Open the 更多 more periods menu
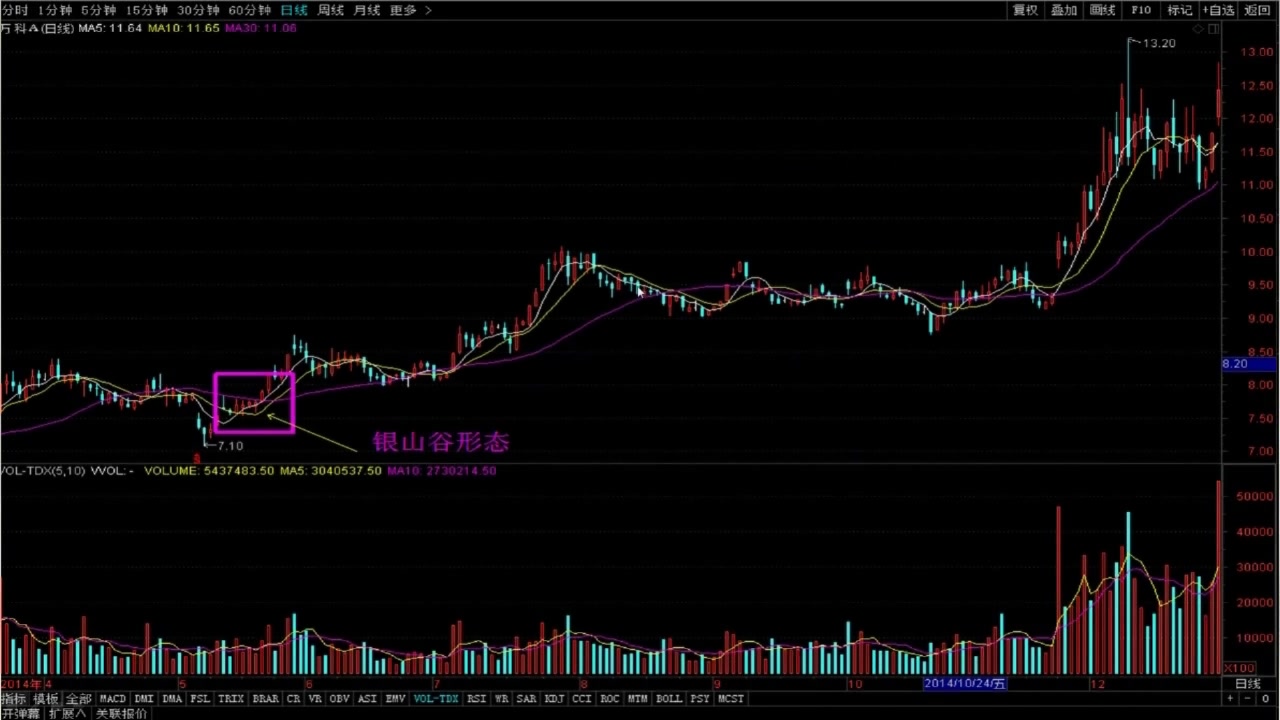1280x720 pixels. coord(403,10)
